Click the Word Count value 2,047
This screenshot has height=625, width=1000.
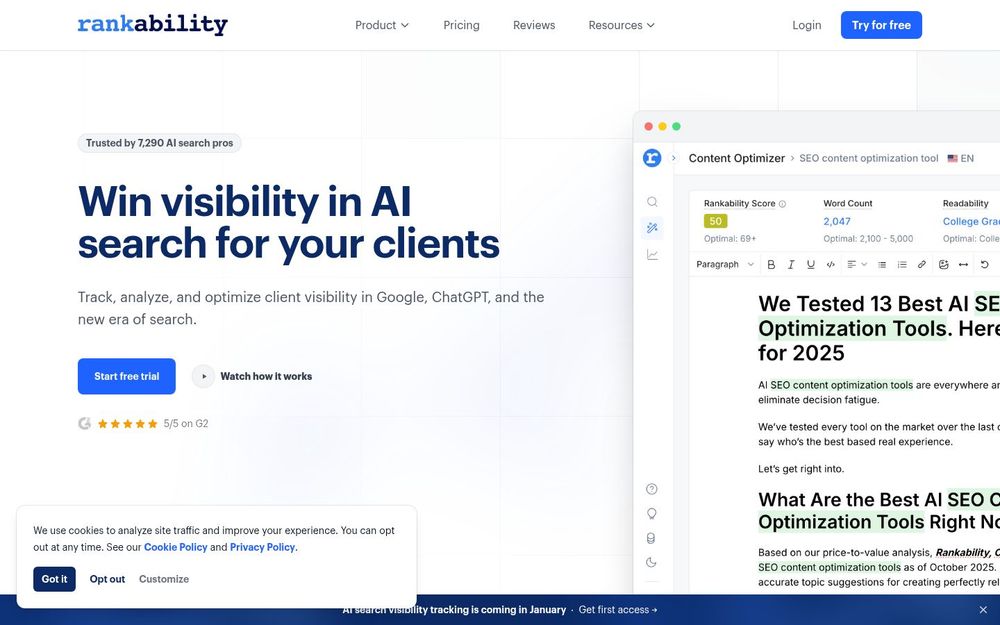tap(837, 221)
